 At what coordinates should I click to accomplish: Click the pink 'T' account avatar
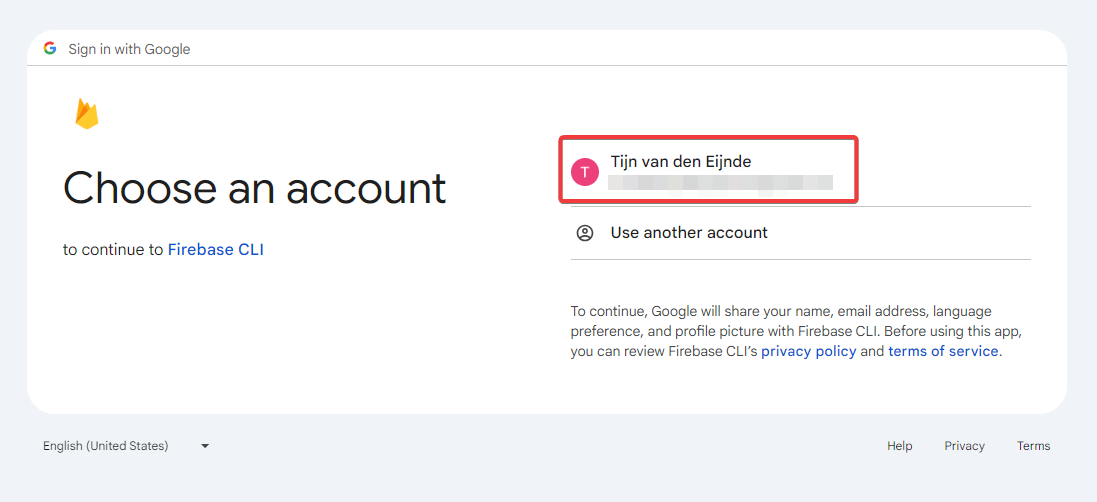[x=585, y=172]
